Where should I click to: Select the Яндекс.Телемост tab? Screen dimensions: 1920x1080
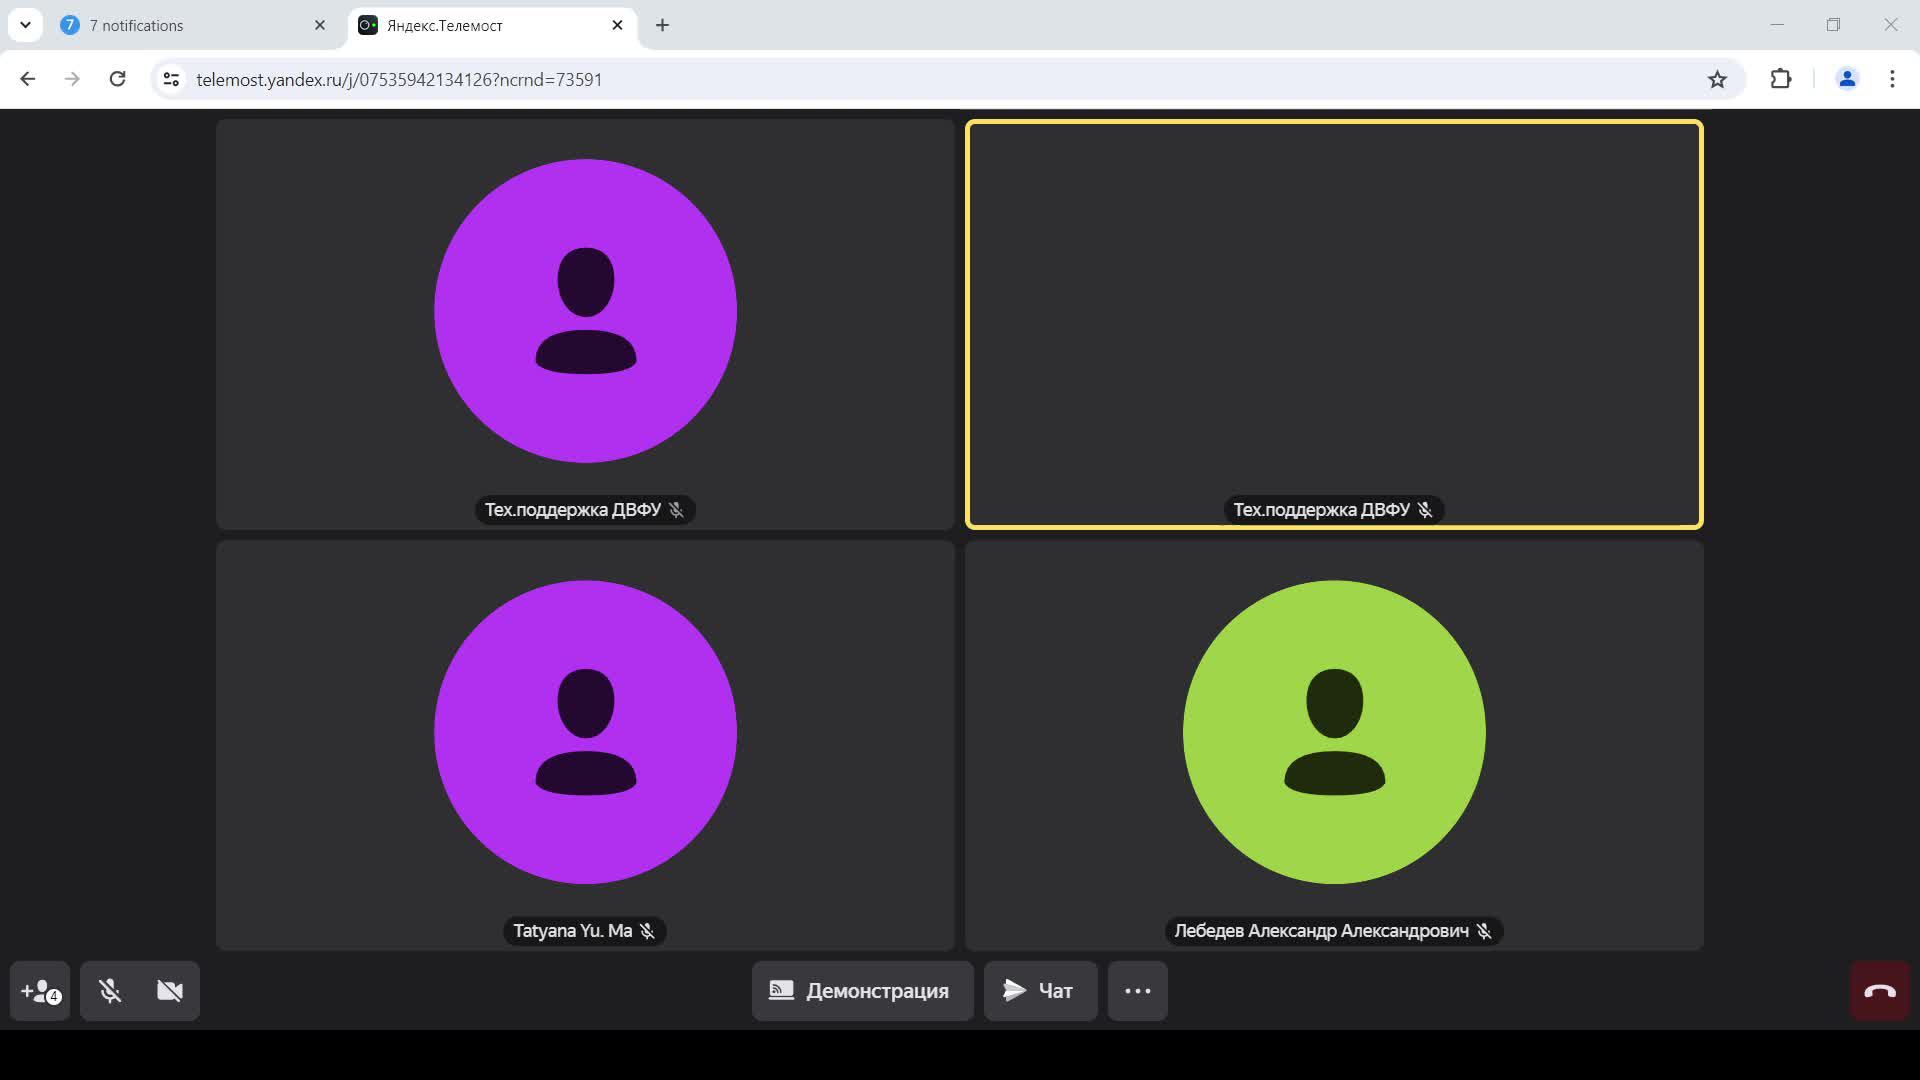tap(480, 25)
